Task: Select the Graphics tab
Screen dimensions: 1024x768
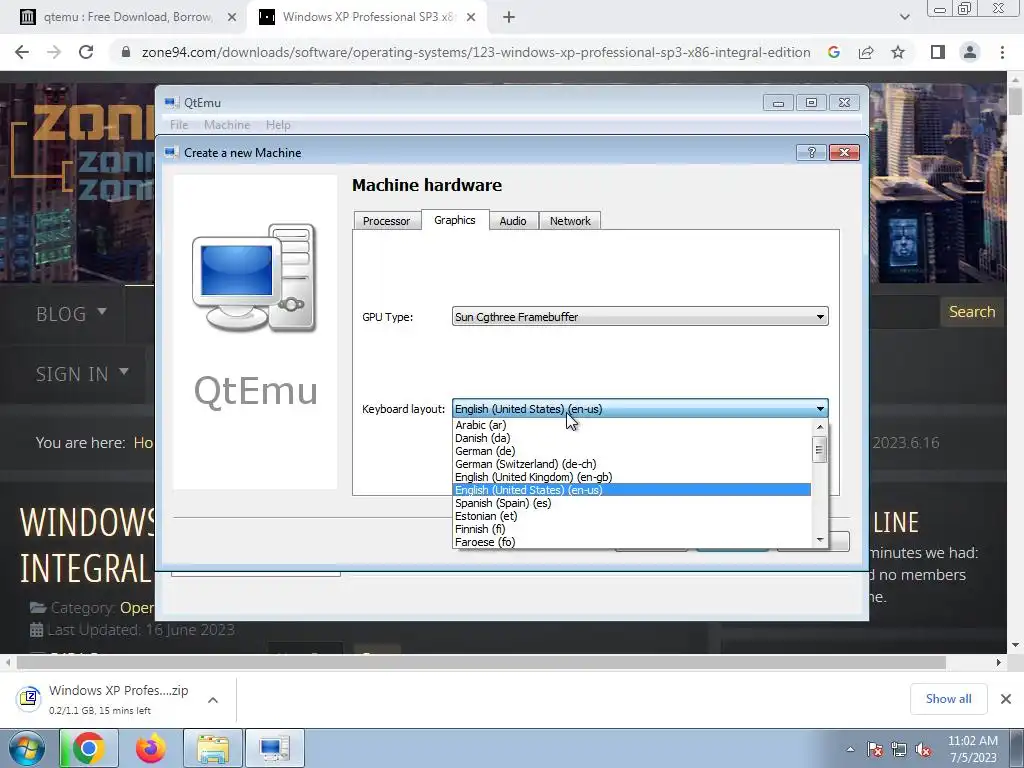Action: click(455, 219)
